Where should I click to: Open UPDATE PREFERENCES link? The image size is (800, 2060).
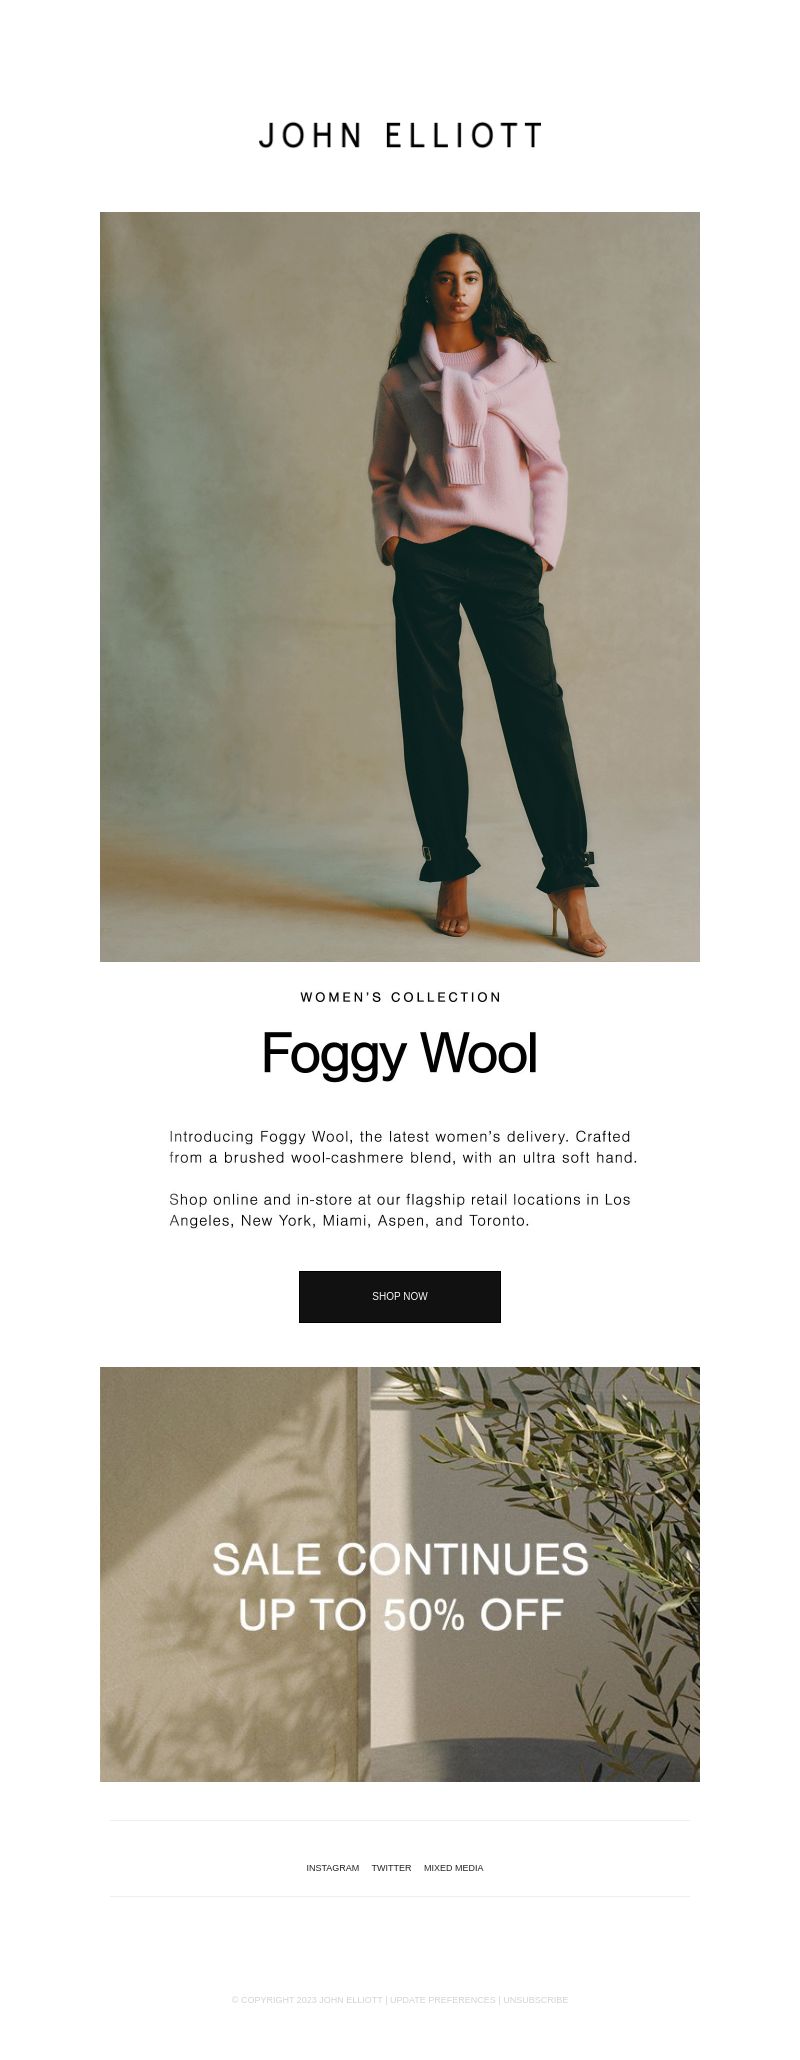pos(442,2000)
